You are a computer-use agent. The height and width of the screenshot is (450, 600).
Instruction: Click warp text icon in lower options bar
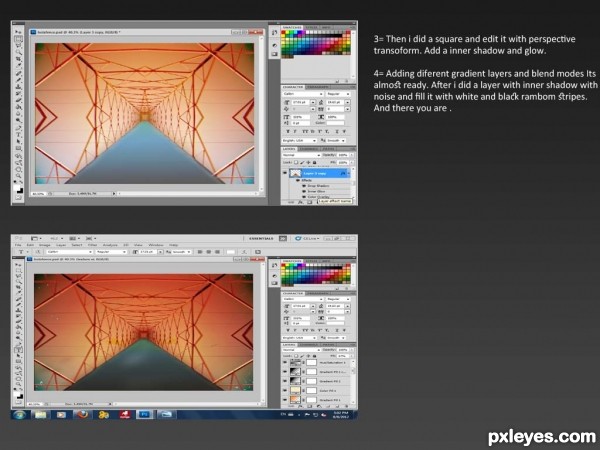coord(244,252)
